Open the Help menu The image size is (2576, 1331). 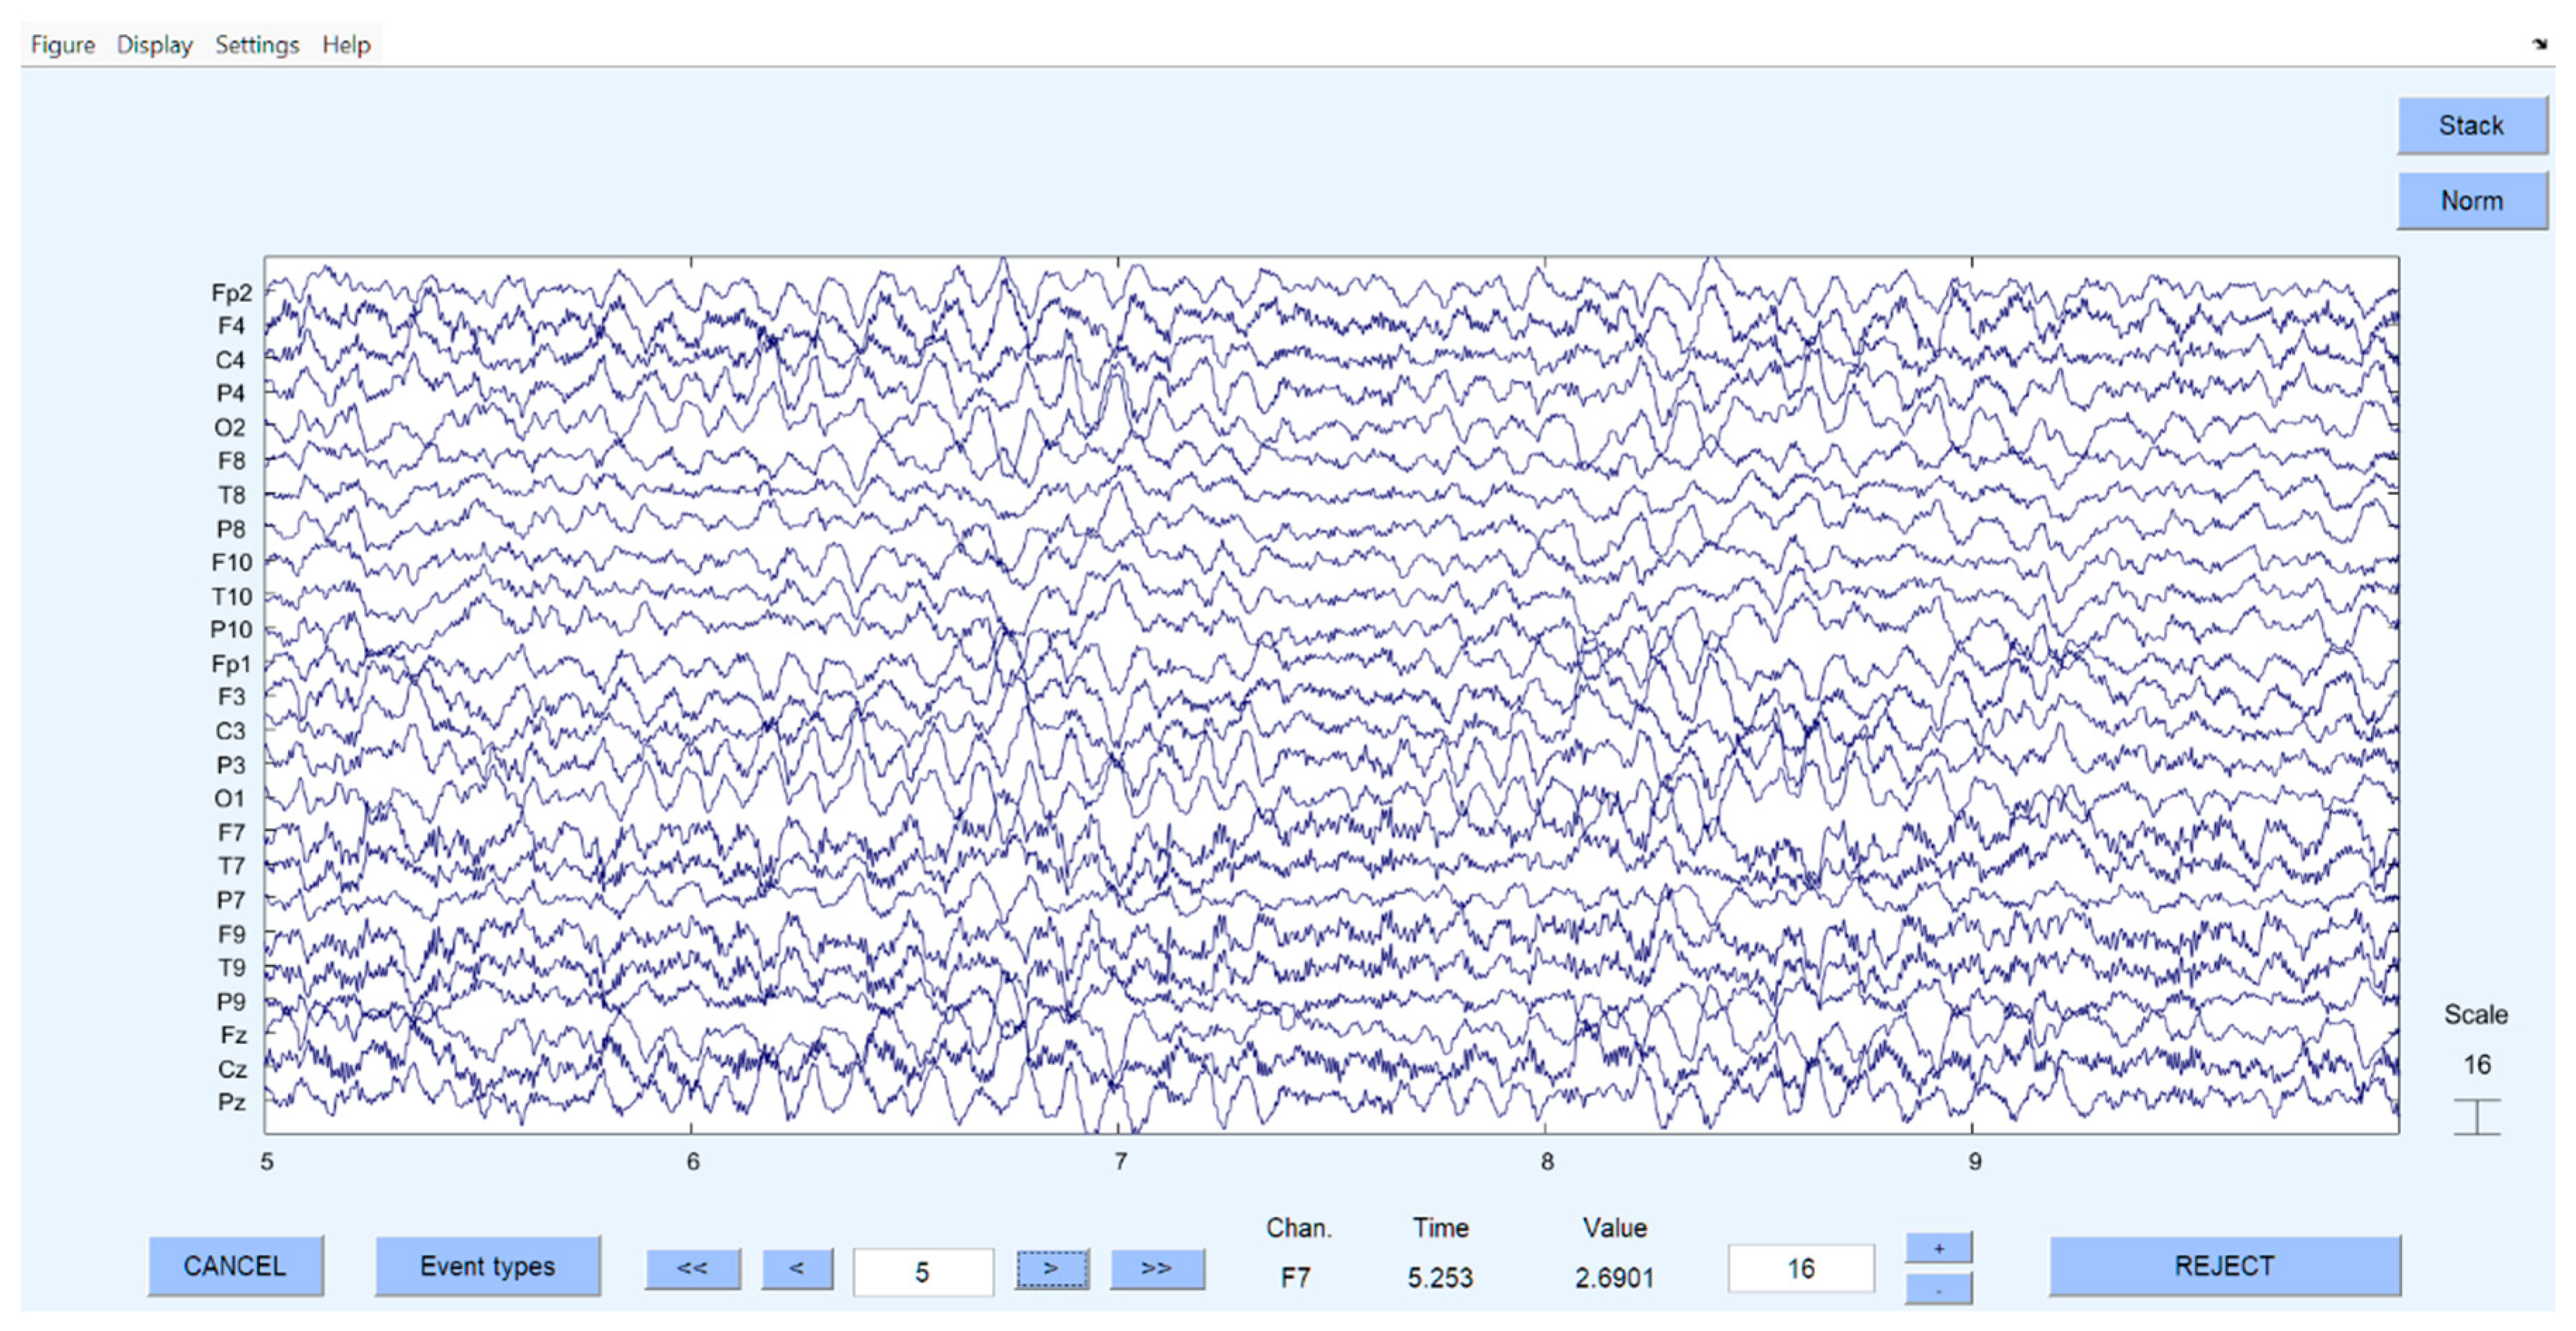[x=346, y=45]
